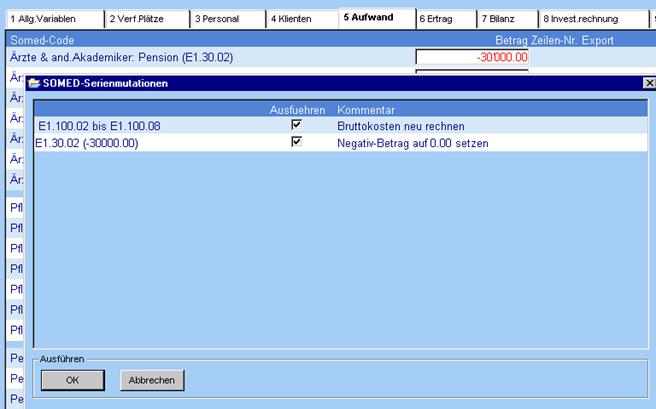Close the SOMED-Serienmutationen dialog

(x=647, y=83)
